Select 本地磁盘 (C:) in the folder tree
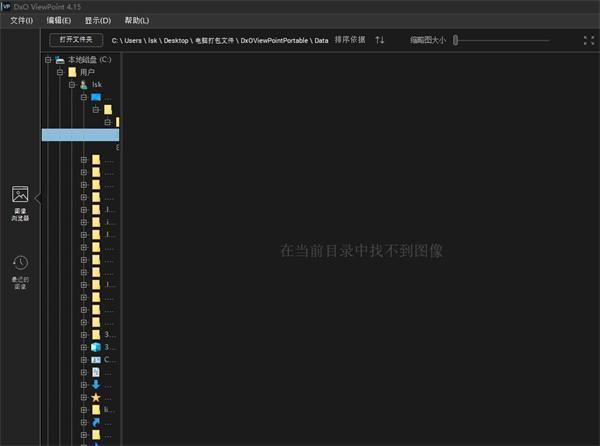This screenshot has width=600, height=446. (90, 60)
